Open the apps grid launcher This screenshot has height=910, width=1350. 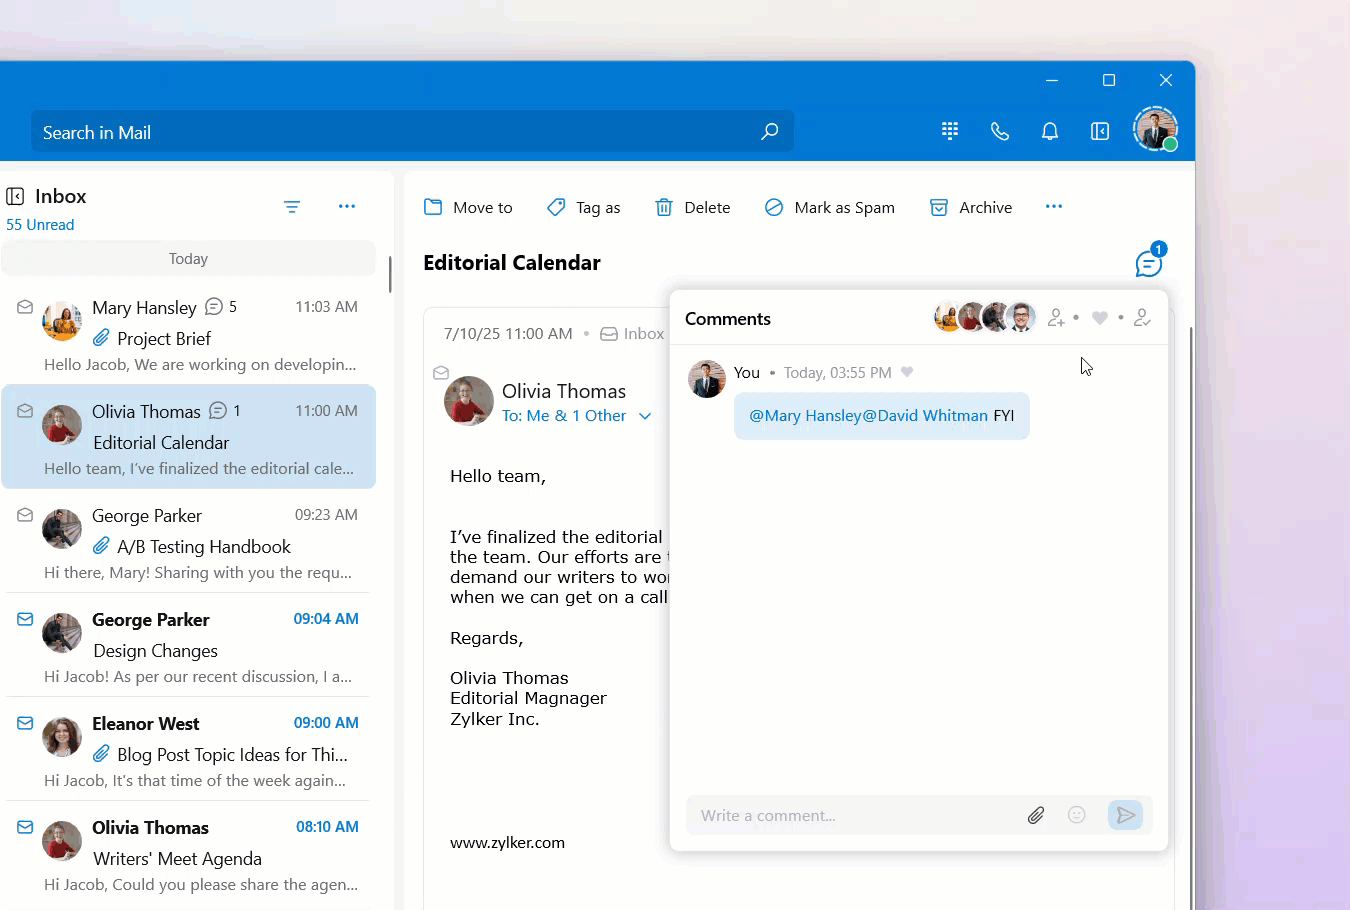(x=950, y=131)
